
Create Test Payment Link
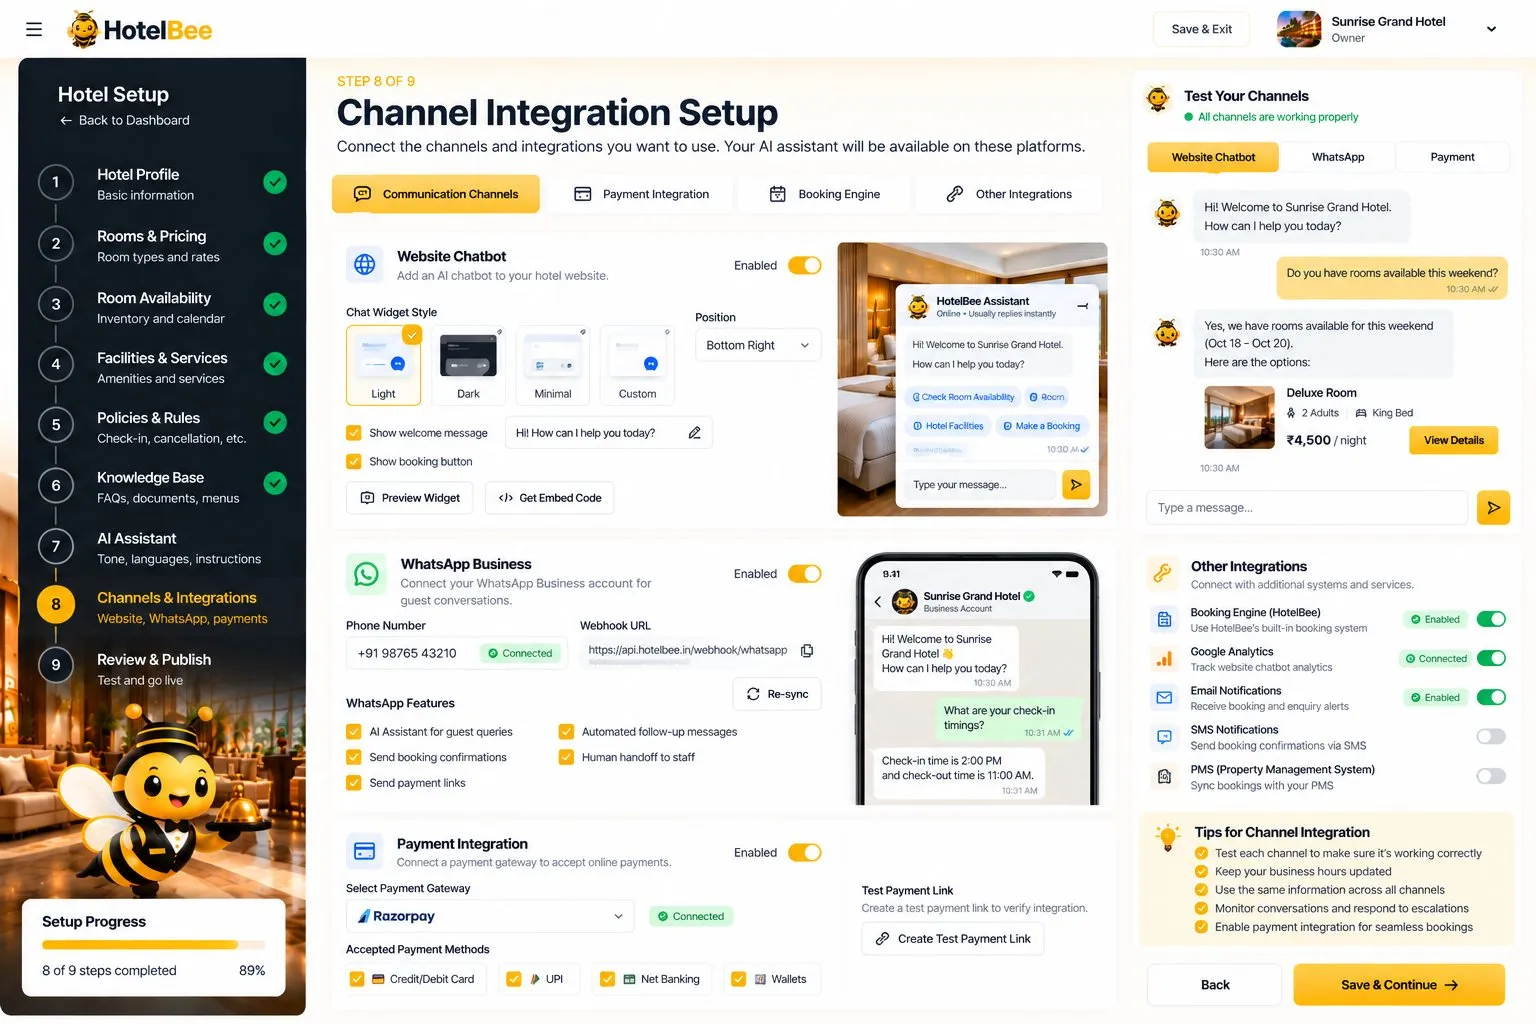pos(953,939)
